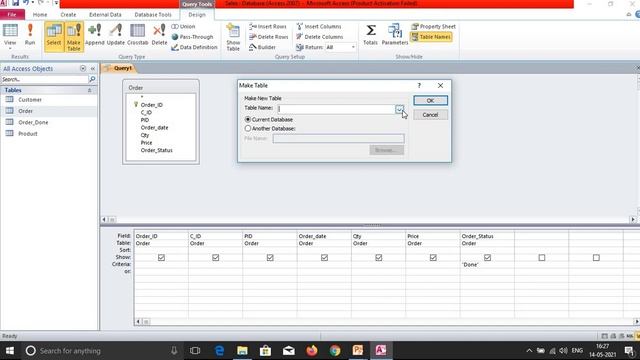
Task: Choose the Make Table query type
Action: [x=74, y=37]
